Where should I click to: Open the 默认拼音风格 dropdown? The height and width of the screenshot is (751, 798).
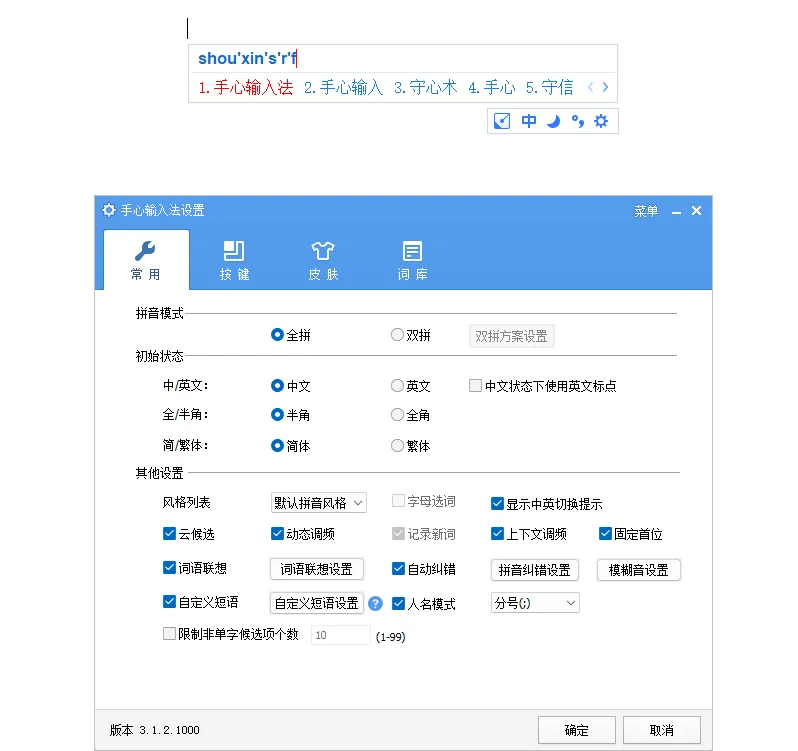coord(319,503)
